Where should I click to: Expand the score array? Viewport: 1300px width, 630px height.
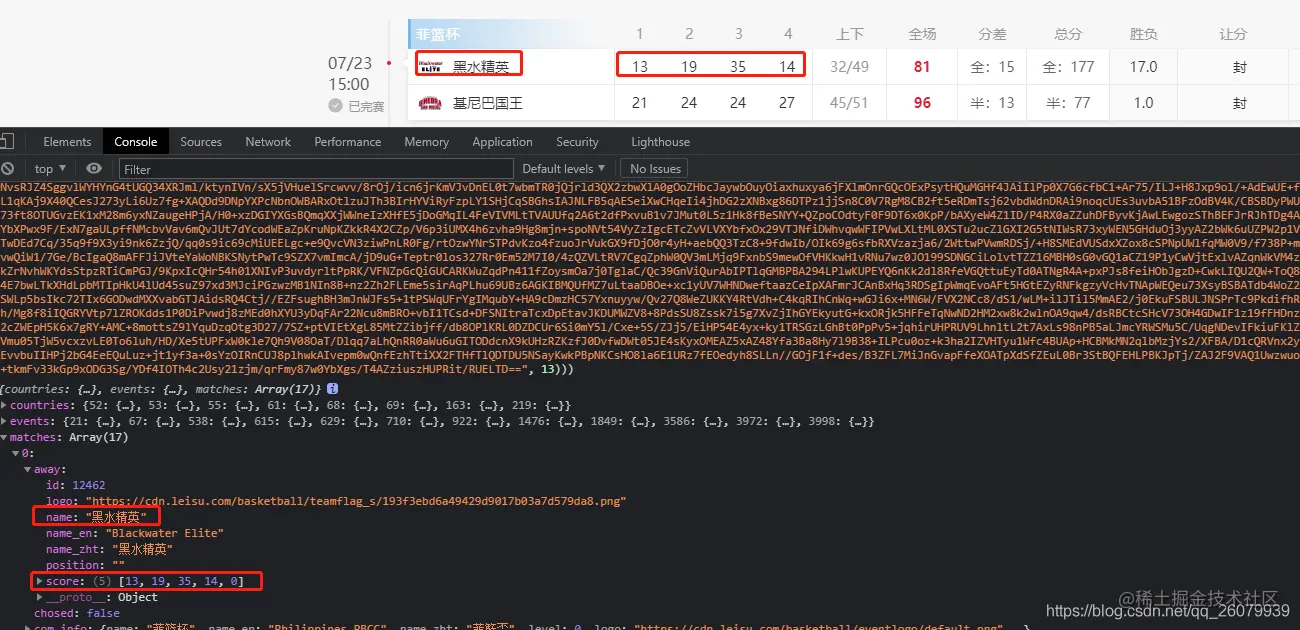point(40,581)
